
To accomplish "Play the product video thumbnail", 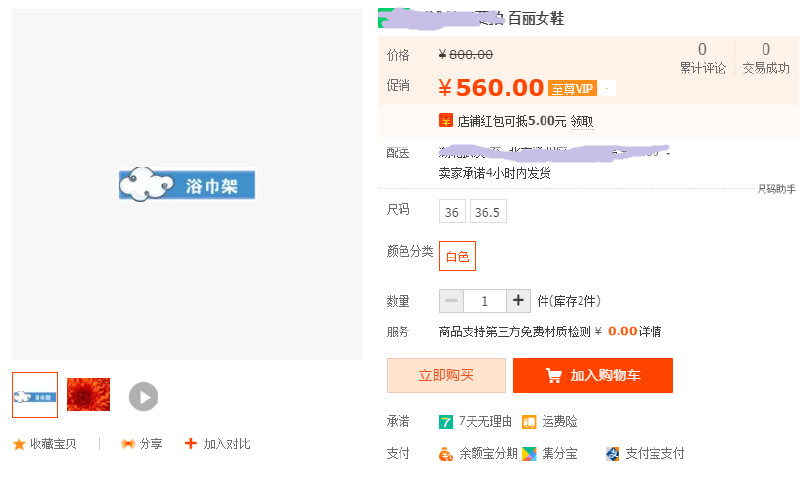I will click(x=143, y=396).
